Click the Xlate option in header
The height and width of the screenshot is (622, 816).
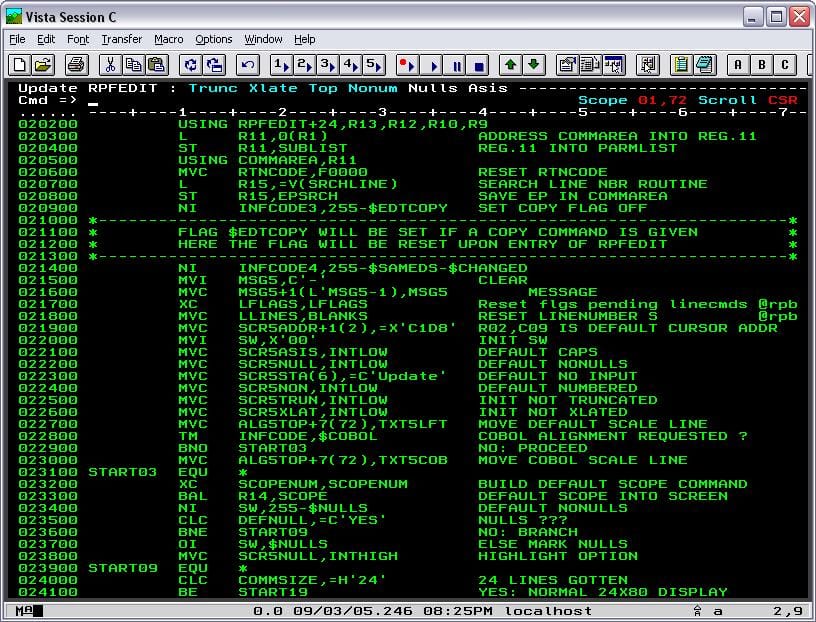point(273,88)
